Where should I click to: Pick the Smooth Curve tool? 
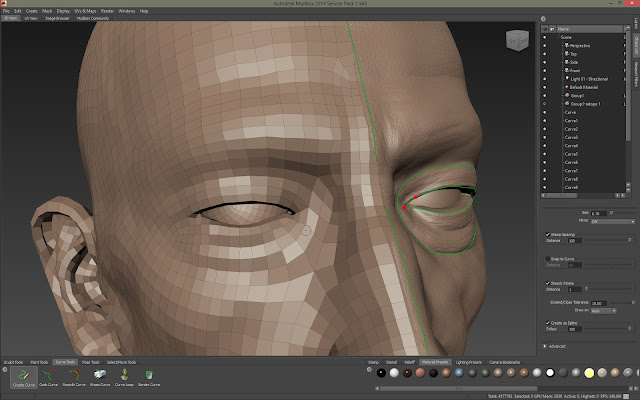pos(73,377)
